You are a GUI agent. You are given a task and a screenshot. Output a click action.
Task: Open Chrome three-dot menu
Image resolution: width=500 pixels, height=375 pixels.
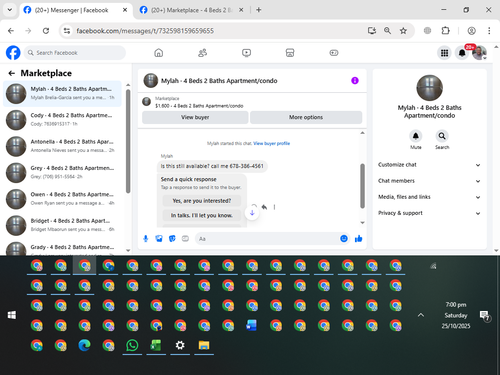[489, 31]
